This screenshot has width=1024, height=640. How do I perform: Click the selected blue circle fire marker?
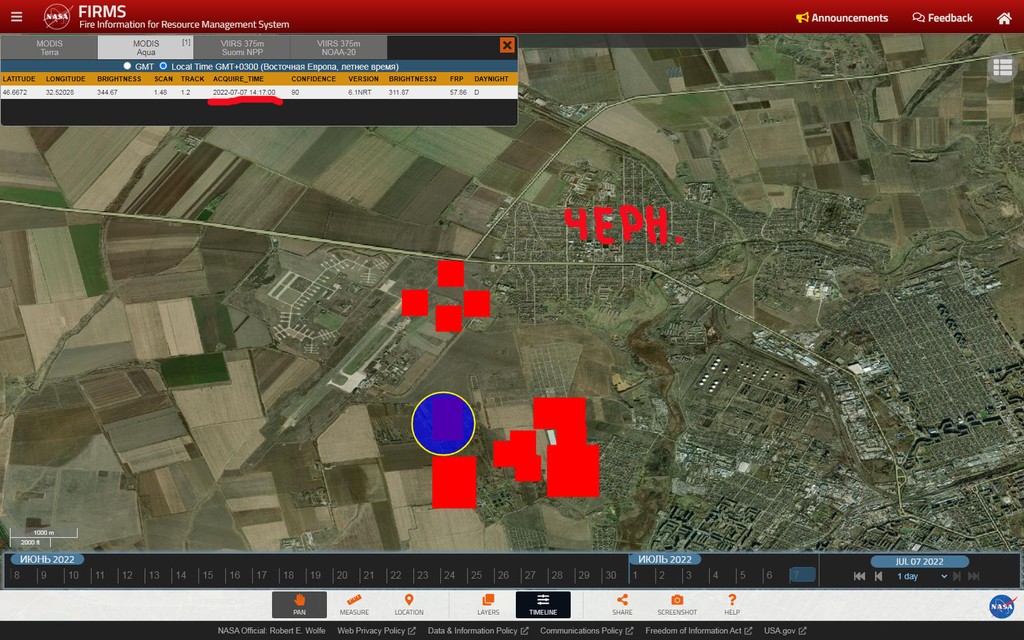pos(443,423)
